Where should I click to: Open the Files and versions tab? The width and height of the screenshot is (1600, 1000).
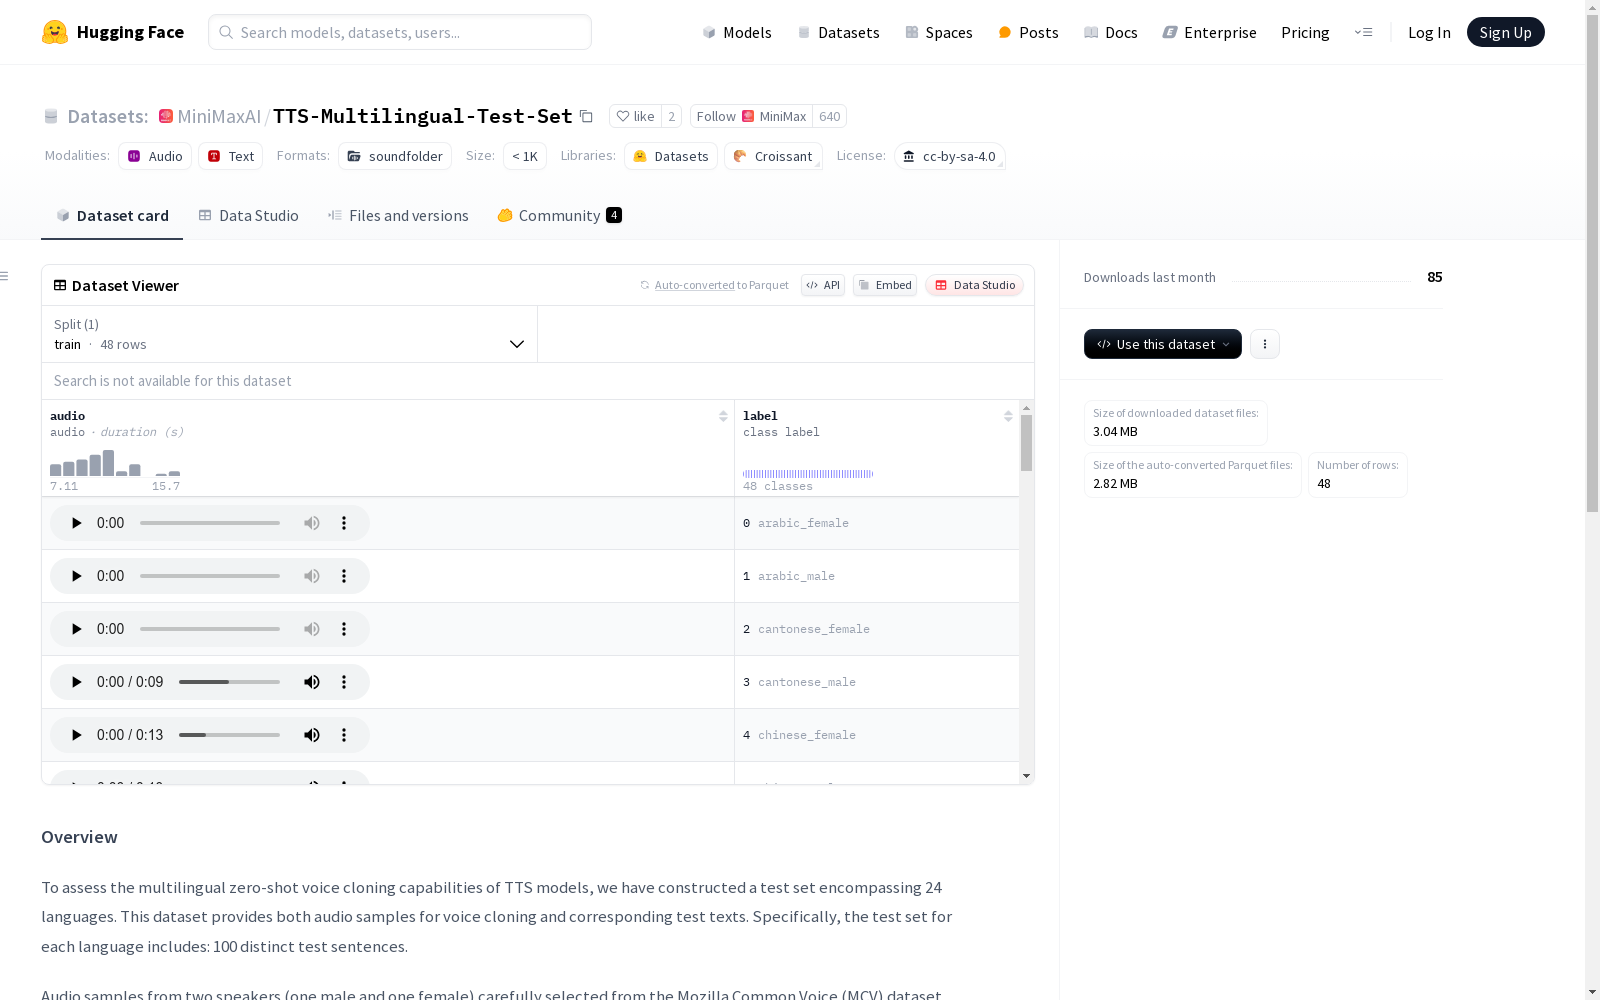tap(398, 216)
